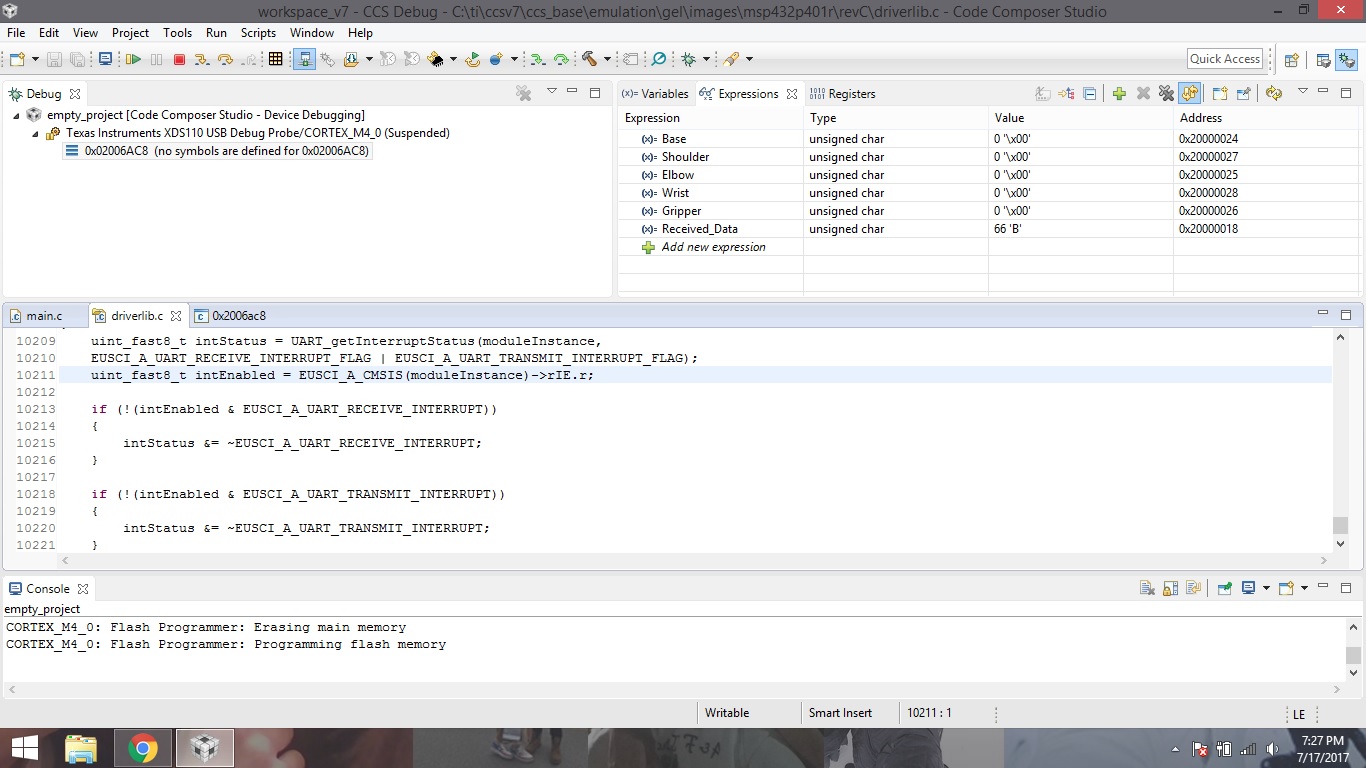Switch to the Registers tab
Image resolution: width=1366 pixels, height=768 pixels.
(842, 94)
